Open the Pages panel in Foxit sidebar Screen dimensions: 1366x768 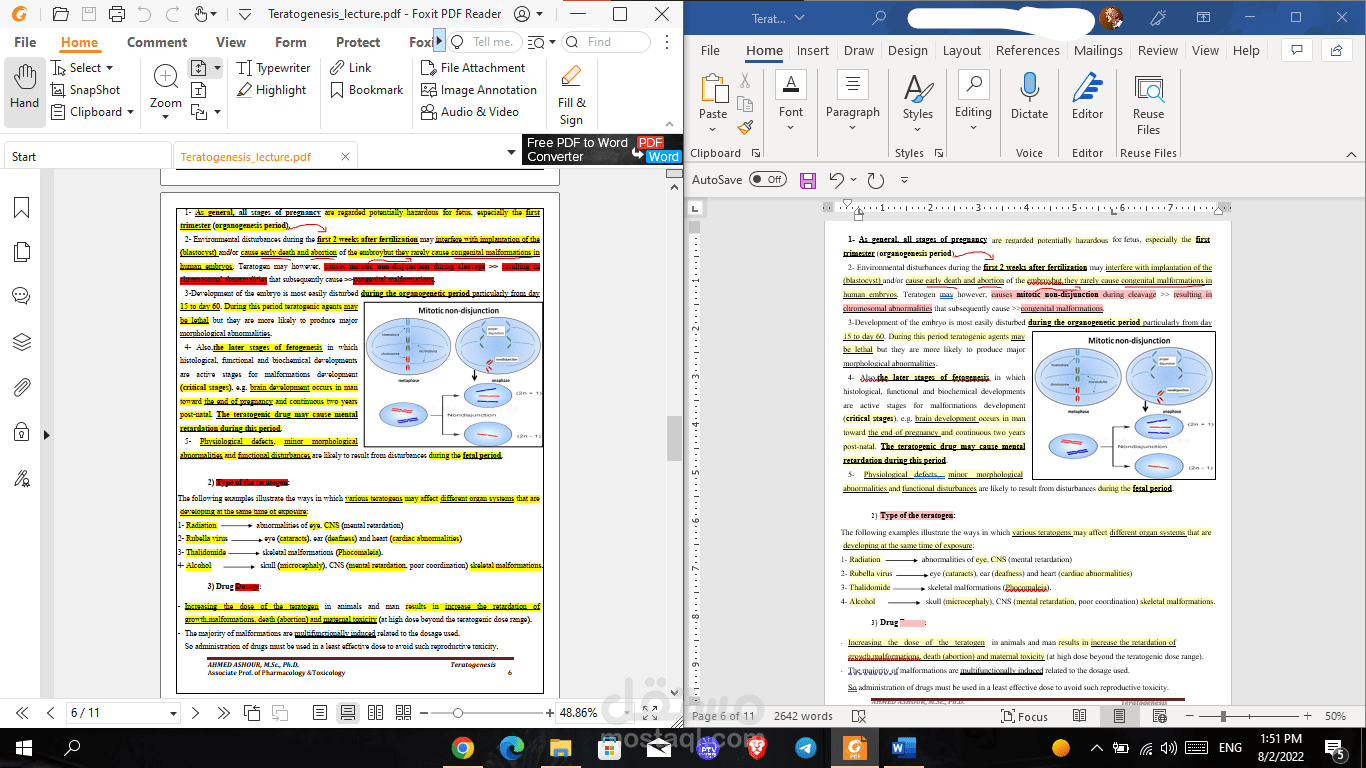[21, 251]
